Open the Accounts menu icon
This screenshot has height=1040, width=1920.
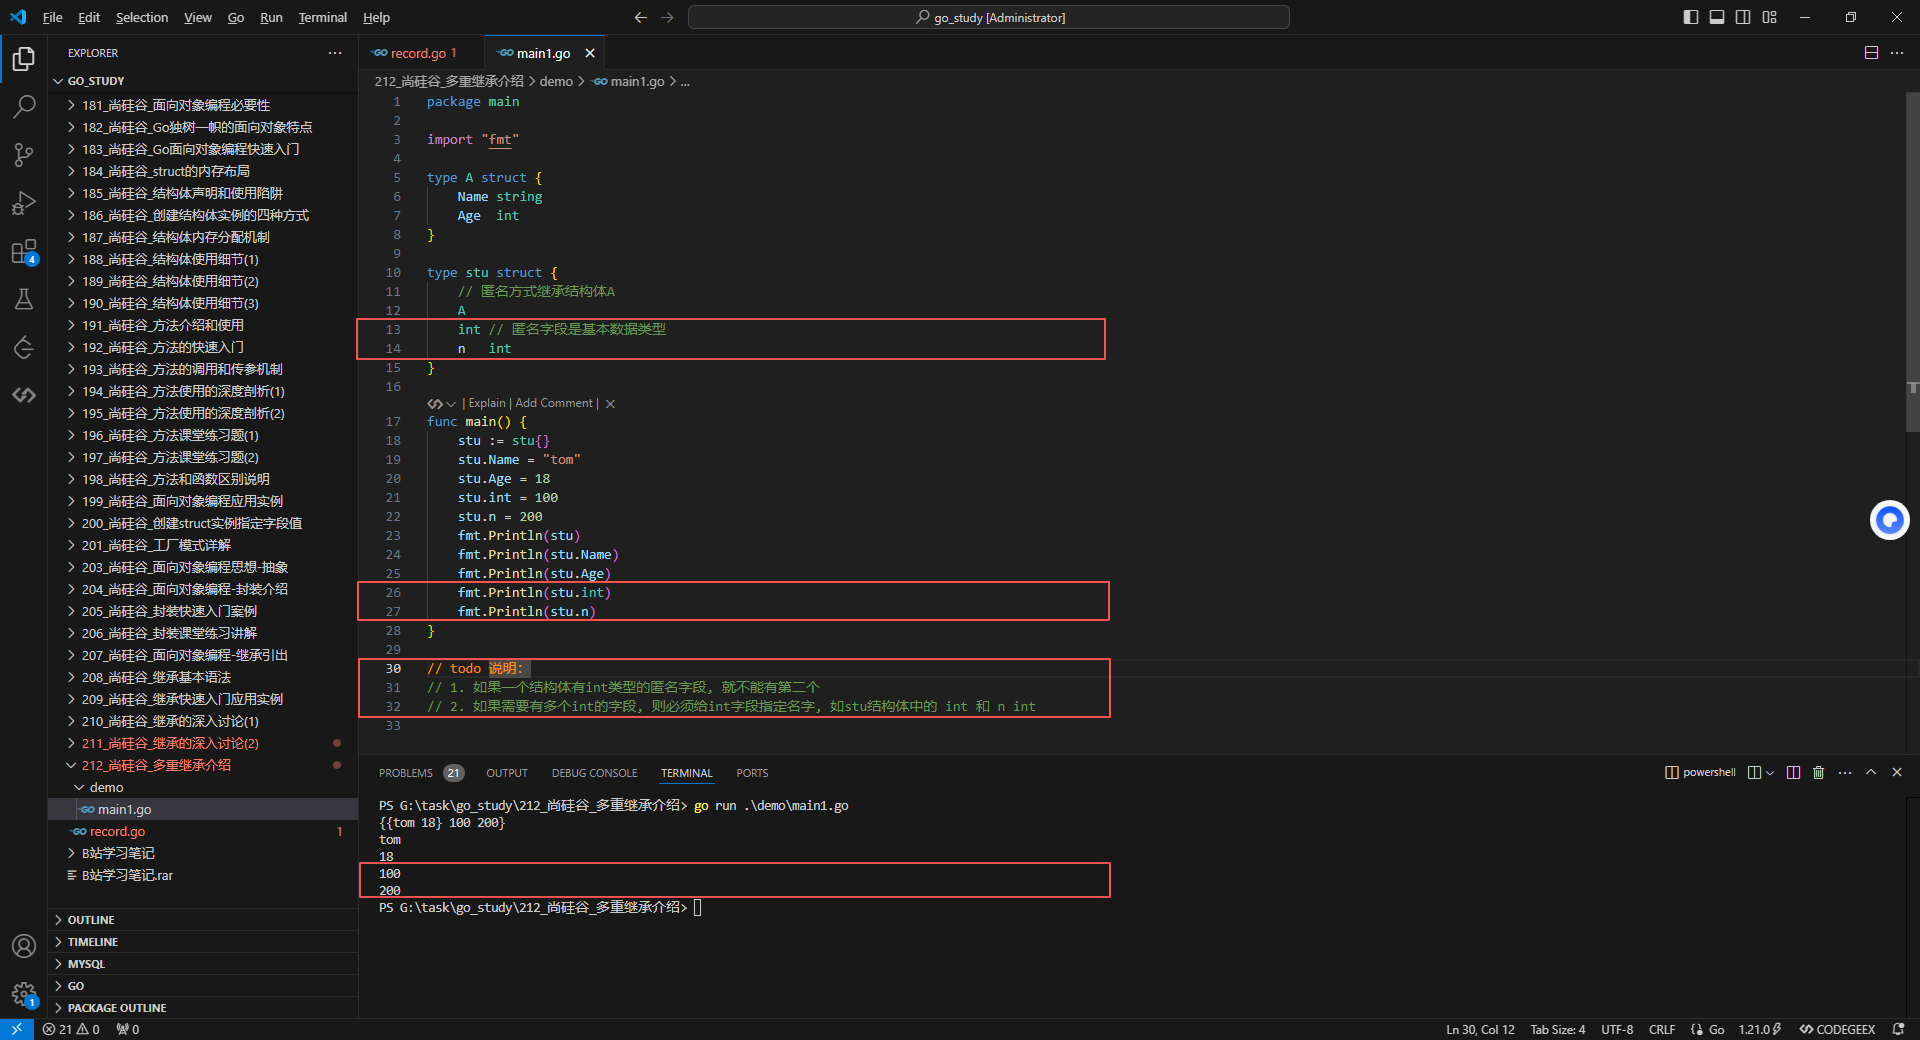(24, 946)
